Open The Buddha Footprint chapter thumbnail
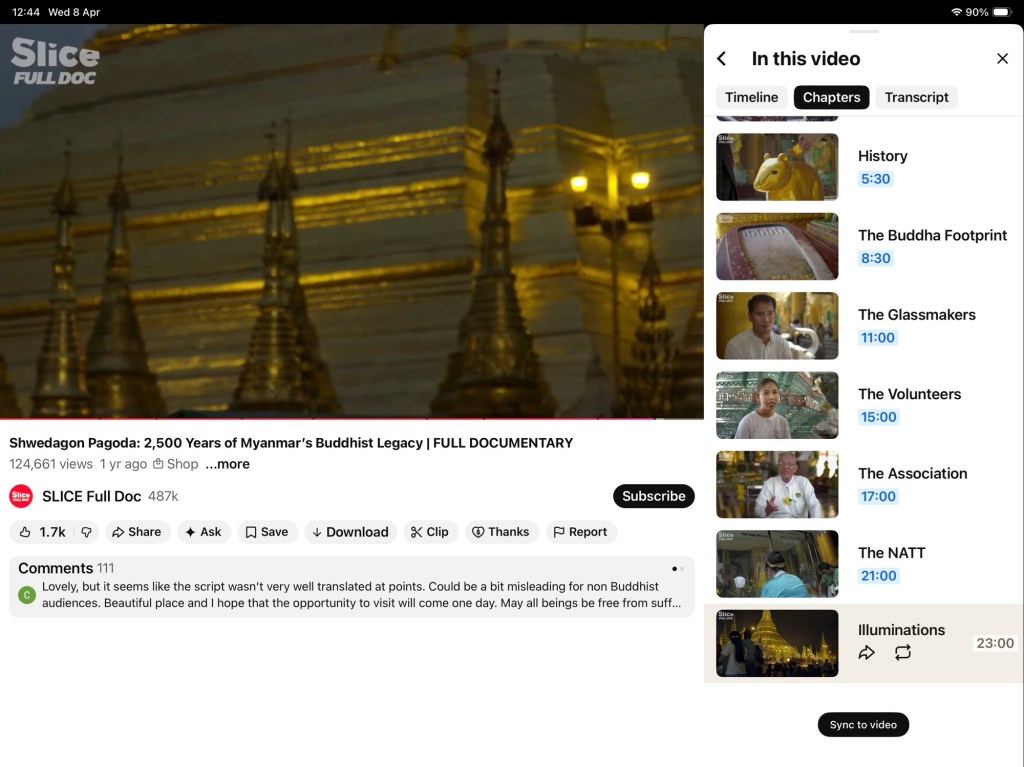This screenshot has width=1024, height=767. 777,247
